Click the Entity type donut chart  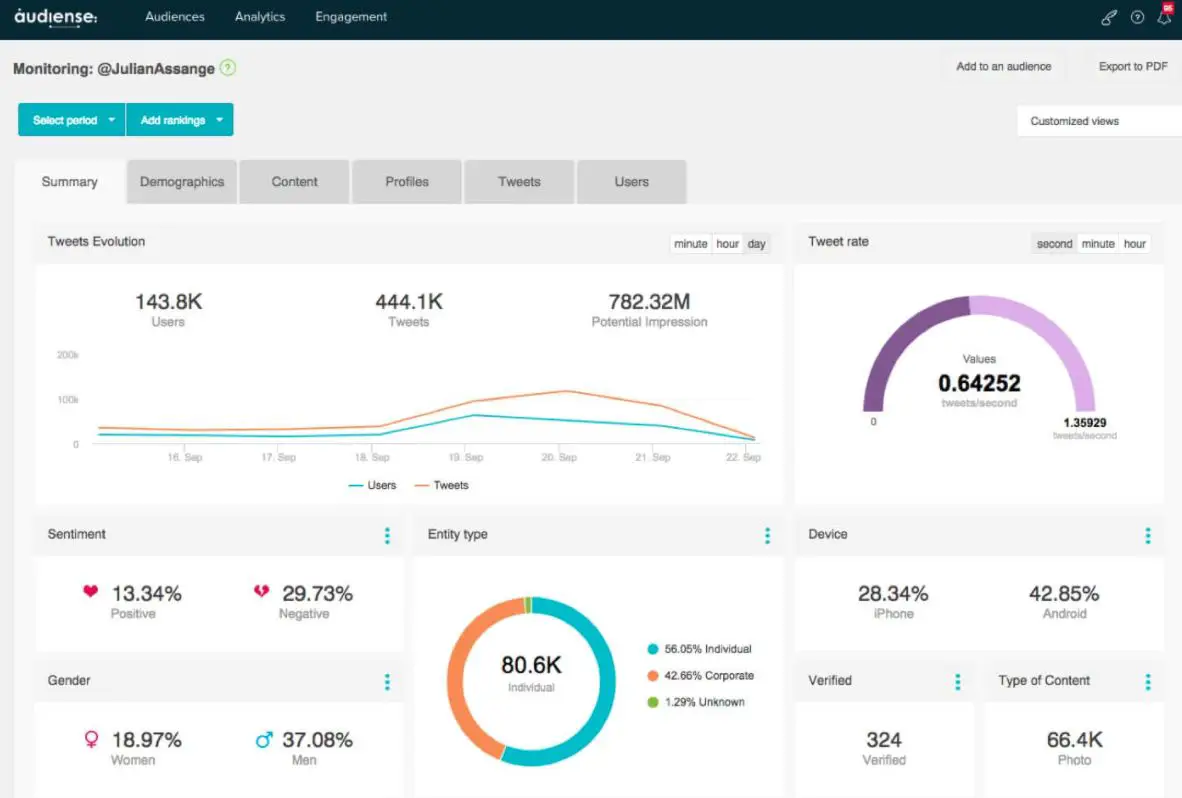[531, 681]
